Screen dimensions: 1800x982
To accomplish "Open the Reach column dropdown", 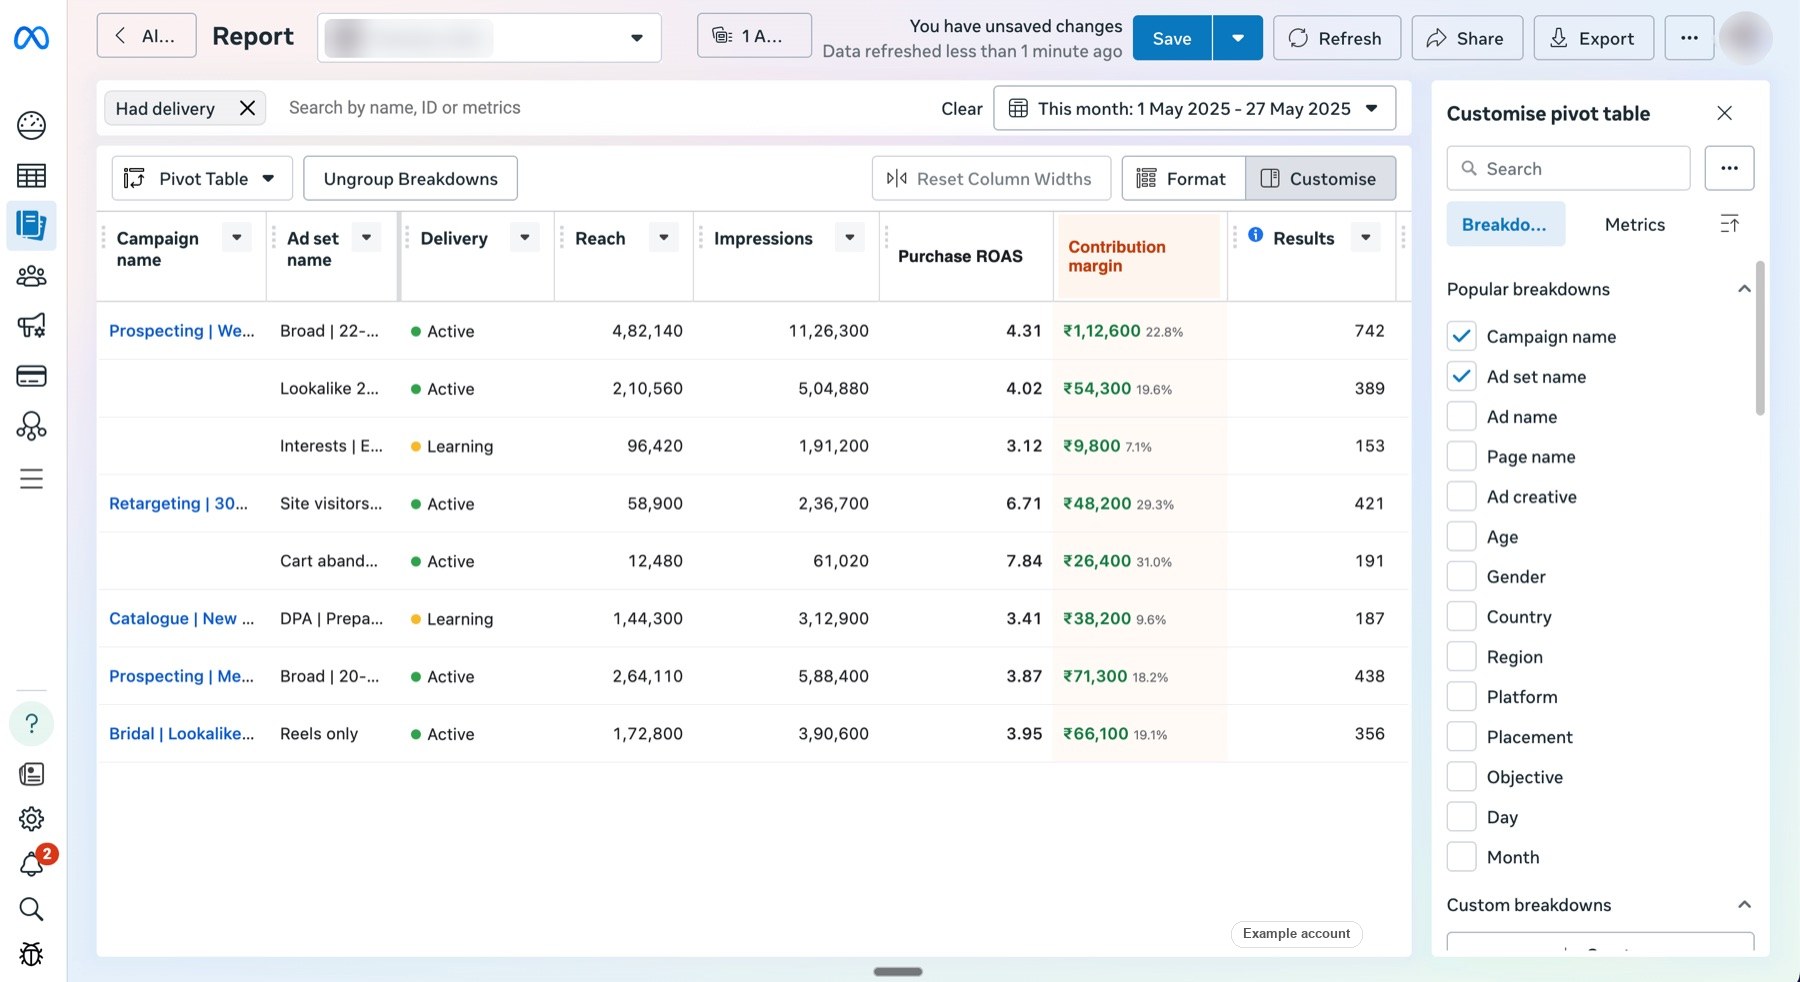I will (663, 237).
